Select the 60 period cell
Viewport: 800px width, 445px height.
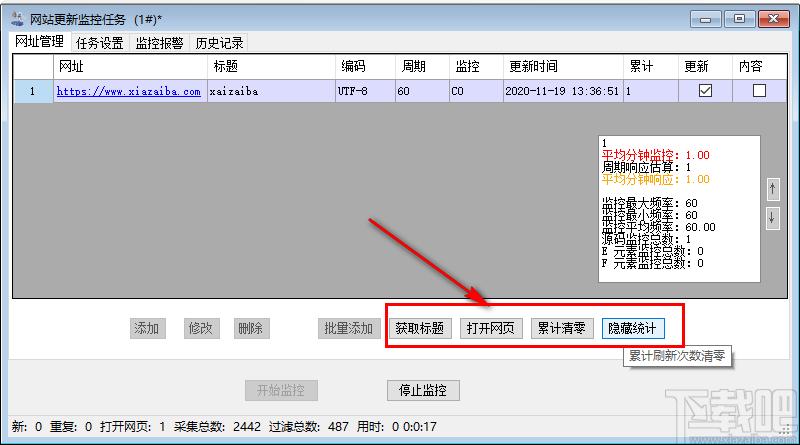pos(422,91)
